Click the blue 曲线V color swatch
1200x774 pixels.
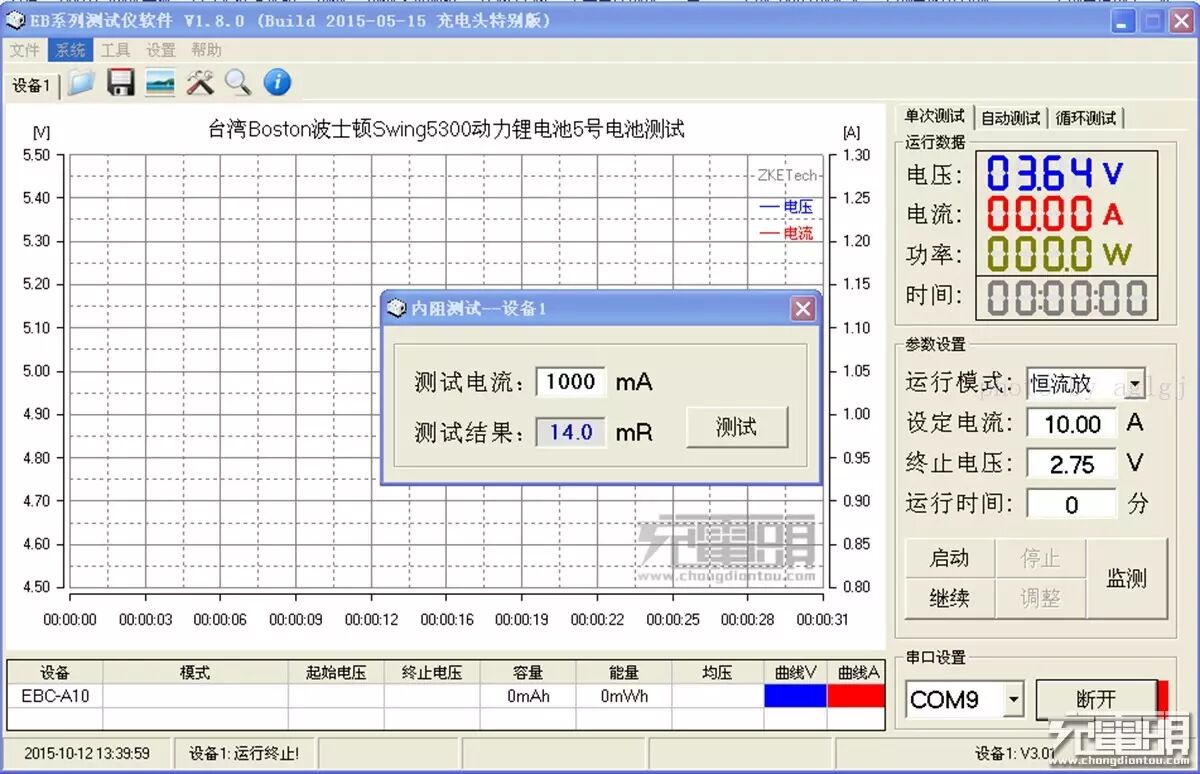(x=796, y=696)
